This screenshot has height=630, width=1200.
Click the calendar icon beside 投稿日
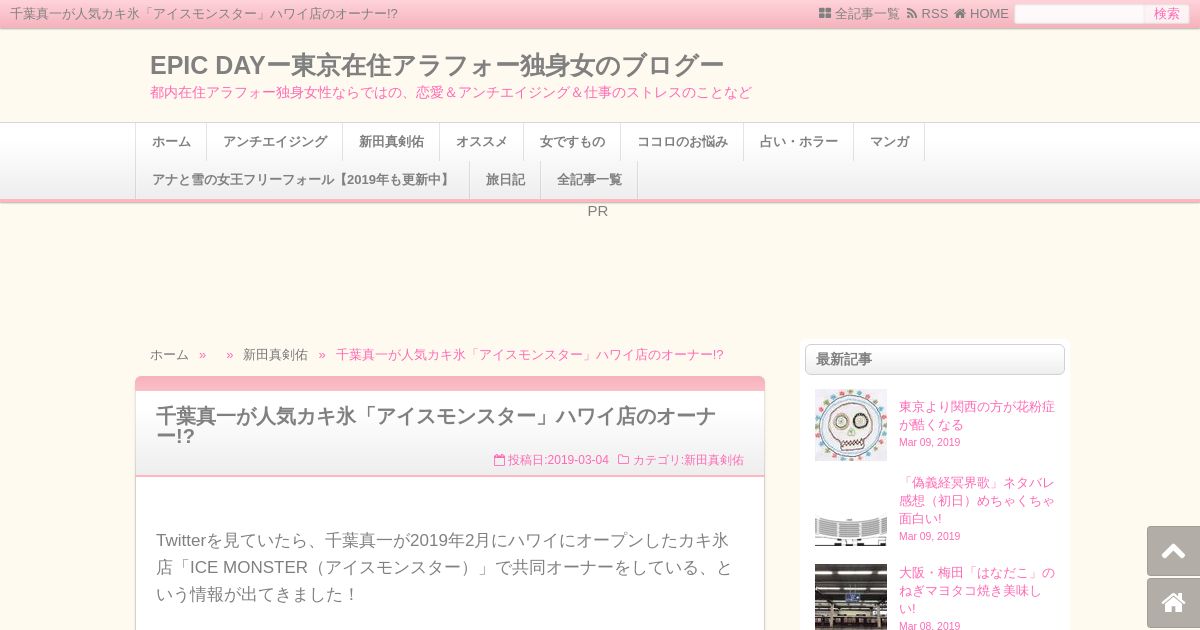(499, 460)
